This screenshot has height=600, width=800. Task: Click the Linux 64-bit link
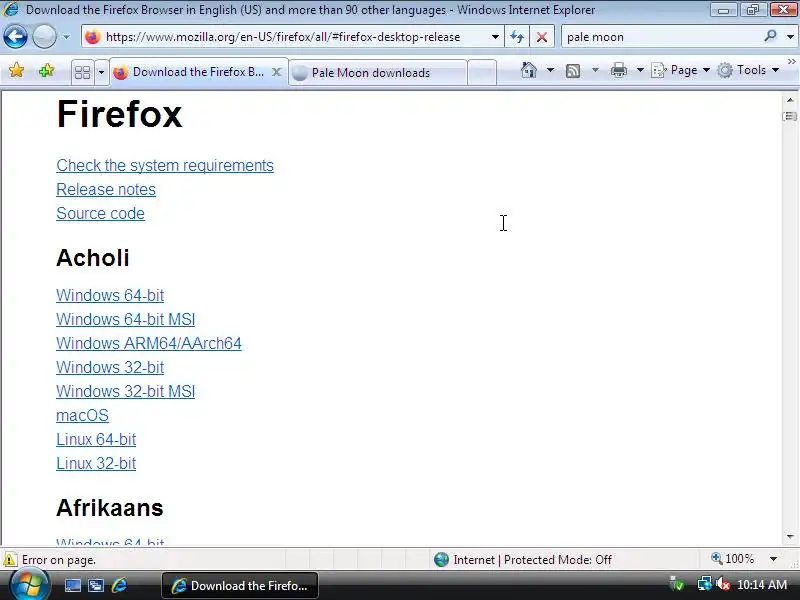pos(96,439)
